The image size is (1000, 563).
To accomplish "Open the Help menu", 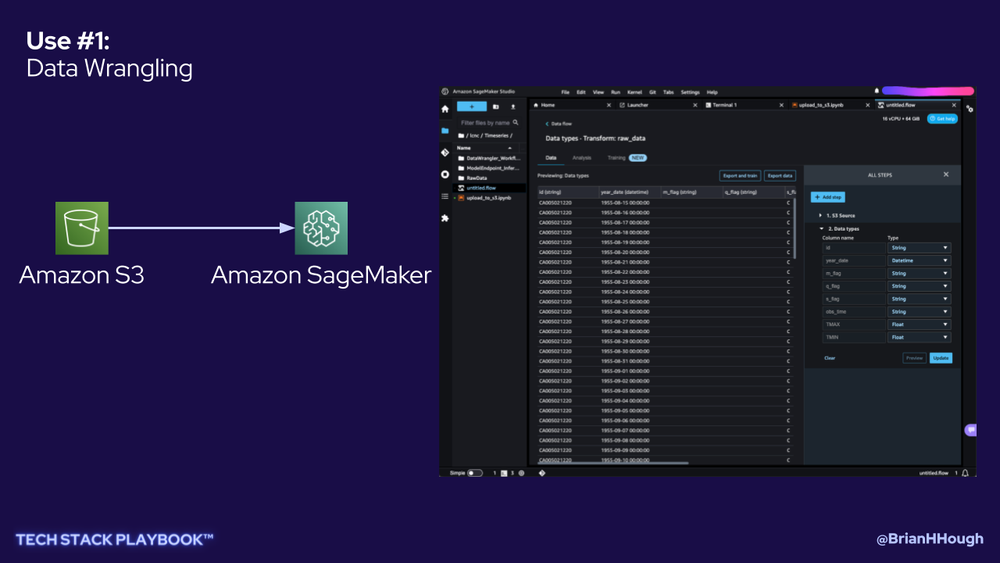I will 712,92.
